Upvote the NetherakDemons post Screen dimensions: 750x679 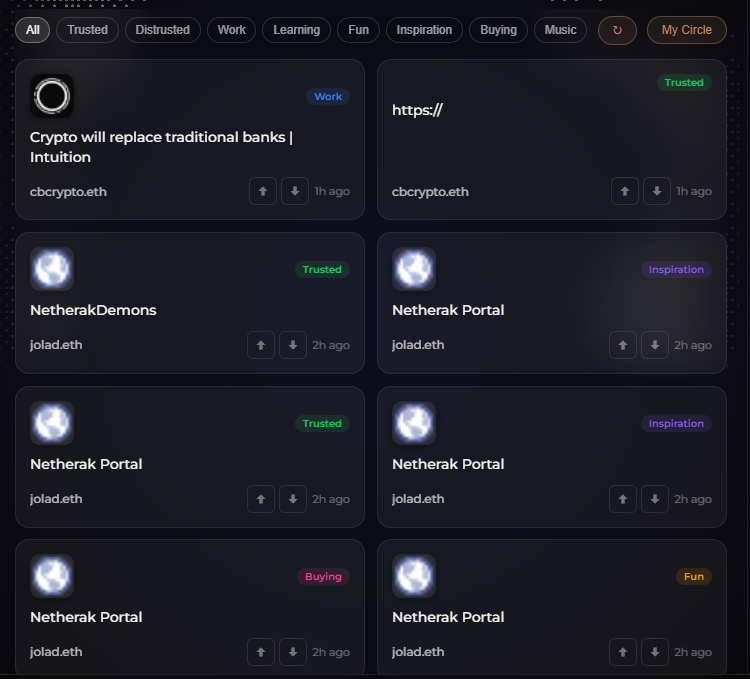click(261, 345)
